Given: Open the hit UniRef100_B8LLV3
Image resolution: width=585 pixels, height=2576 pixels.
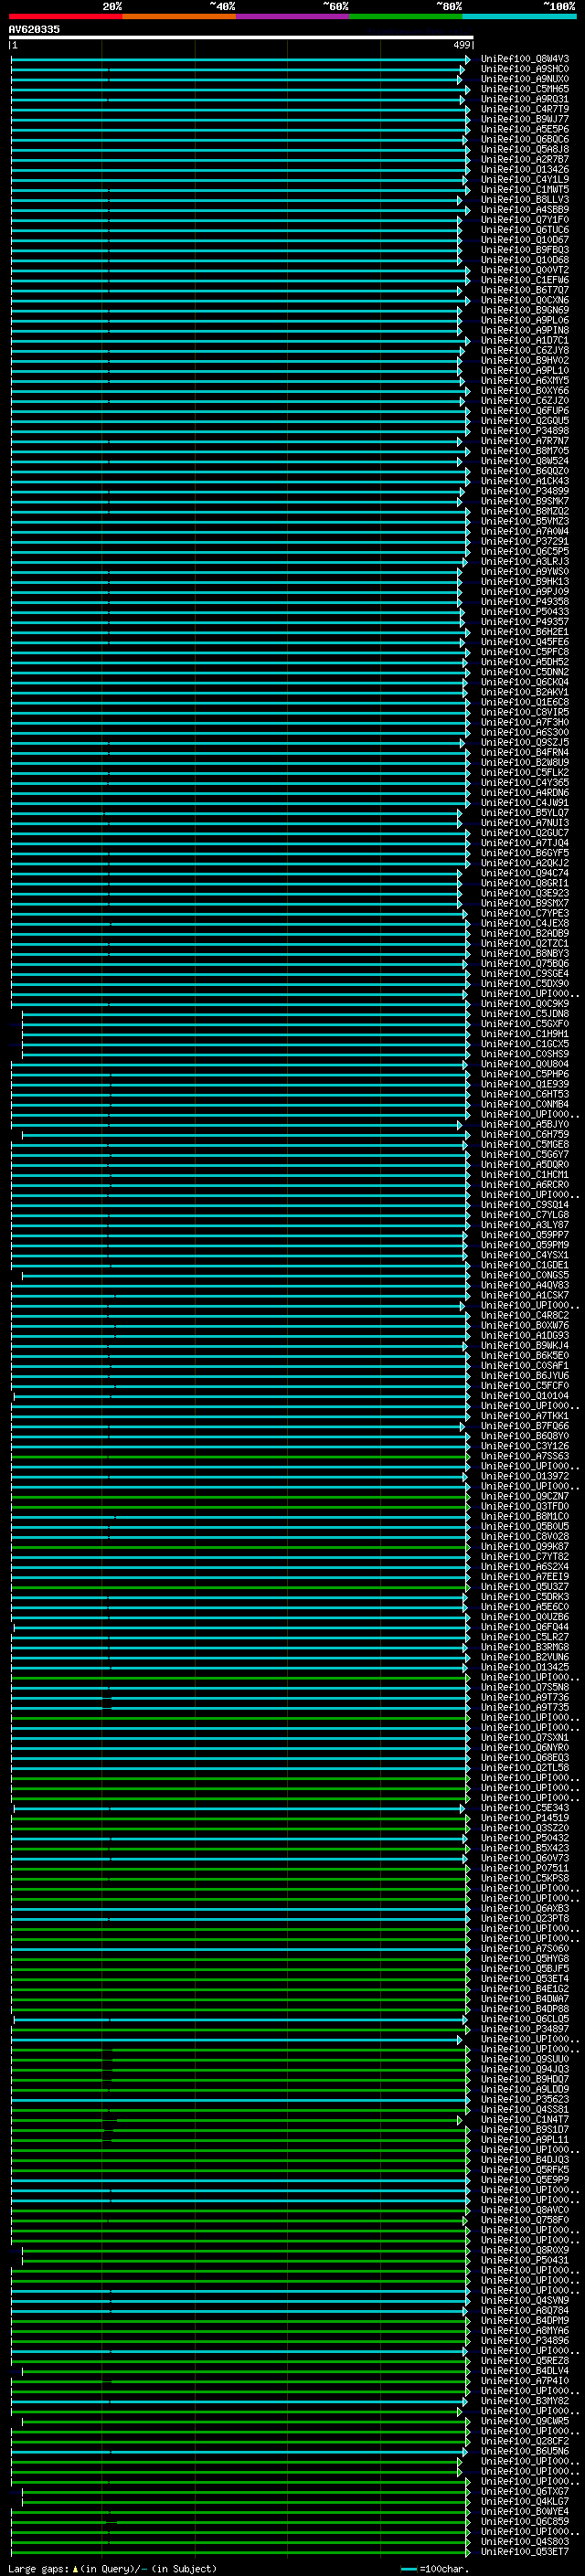Looking at the screenshot, I should [525, 199].
